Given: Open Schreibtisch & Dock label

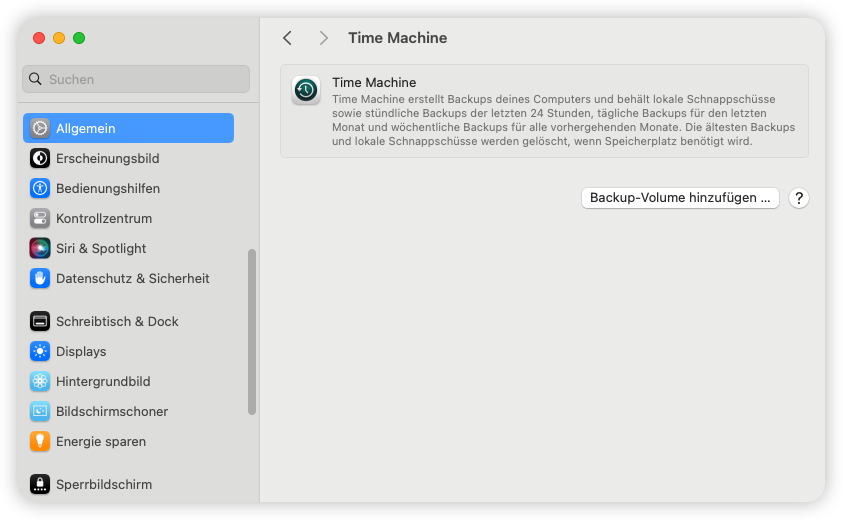Looking at the screenshot, I should point(117,322).
